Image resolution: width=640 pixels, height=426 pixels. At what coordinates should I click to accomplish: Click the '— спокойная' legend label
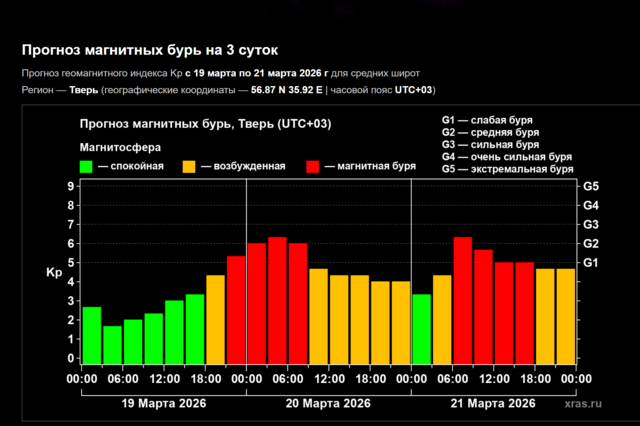point(131,166)
